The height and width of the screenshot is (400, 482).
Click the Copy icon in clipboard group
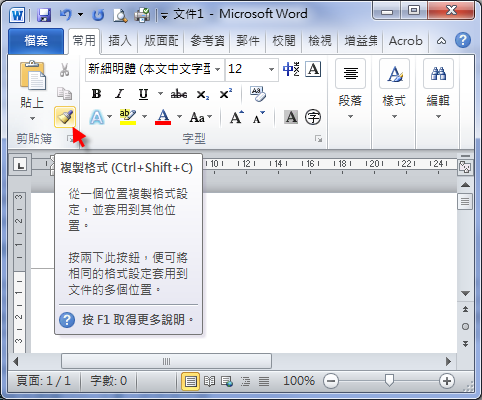coord(64,94)
